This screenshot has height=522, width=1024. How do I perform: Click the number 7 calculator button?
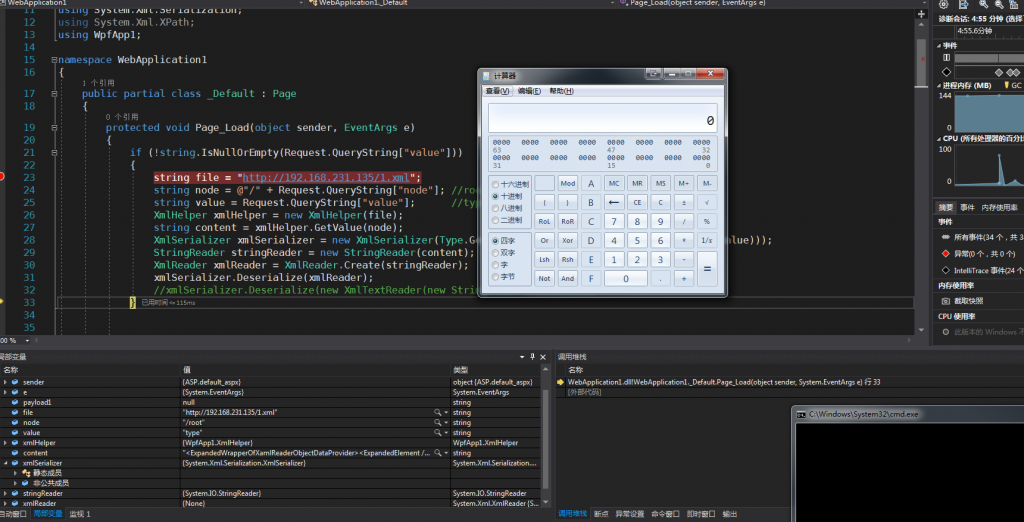click(x=614, y=221)
